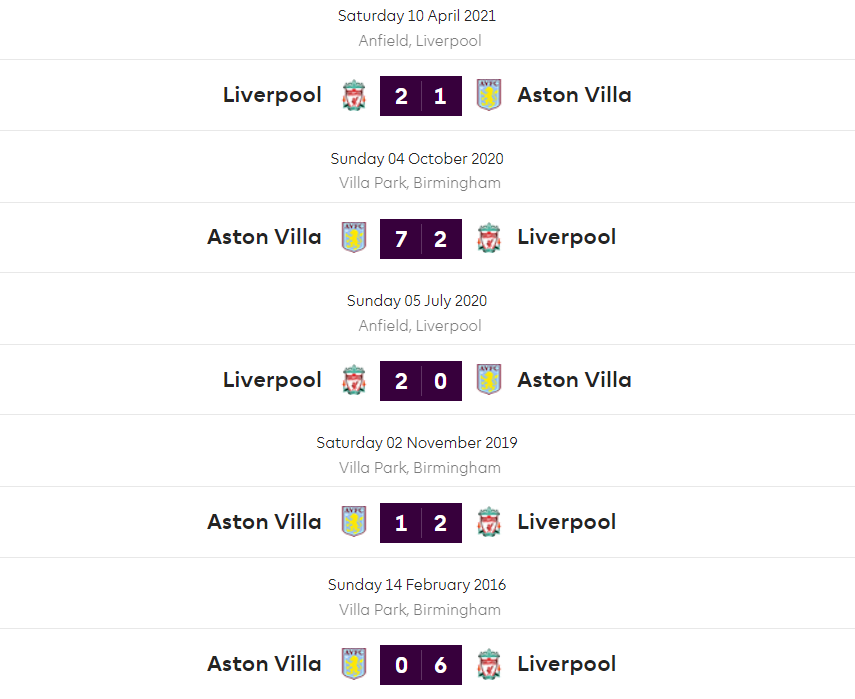
Task: Click Liverpool crest in 14 February 2016 match
Action: (x=489, y=664)
